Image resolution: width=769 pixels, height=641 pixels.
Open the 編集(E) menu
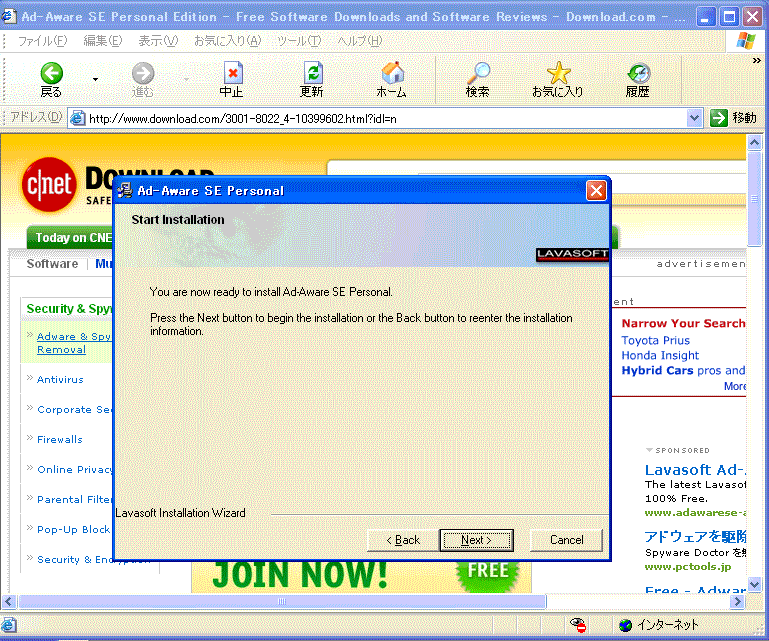[103, 41]
